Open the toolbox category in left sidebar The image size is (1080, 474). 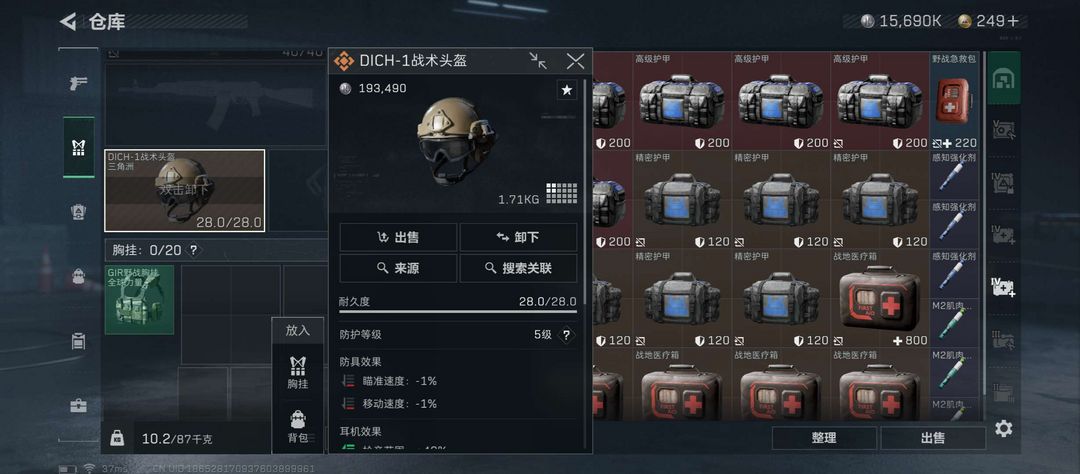pos(79,405)
